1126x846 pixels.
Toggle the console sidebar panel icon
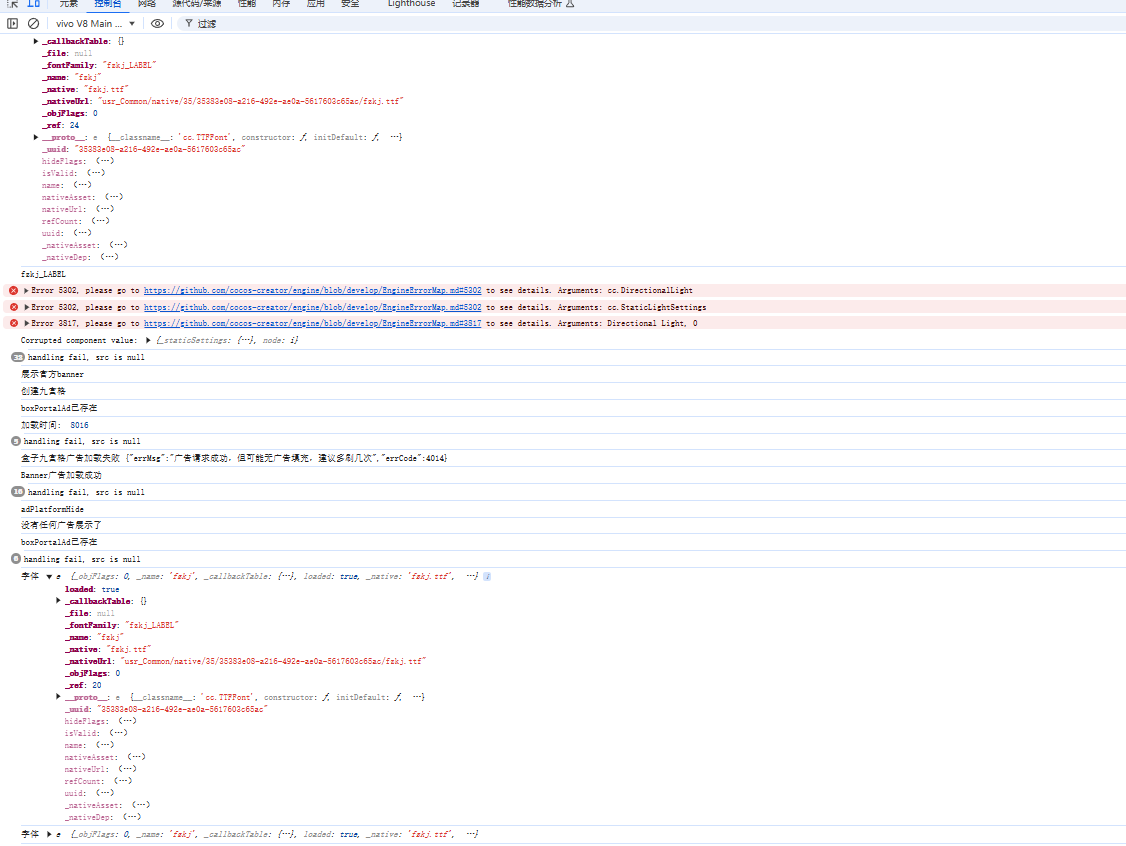(12, 24)
